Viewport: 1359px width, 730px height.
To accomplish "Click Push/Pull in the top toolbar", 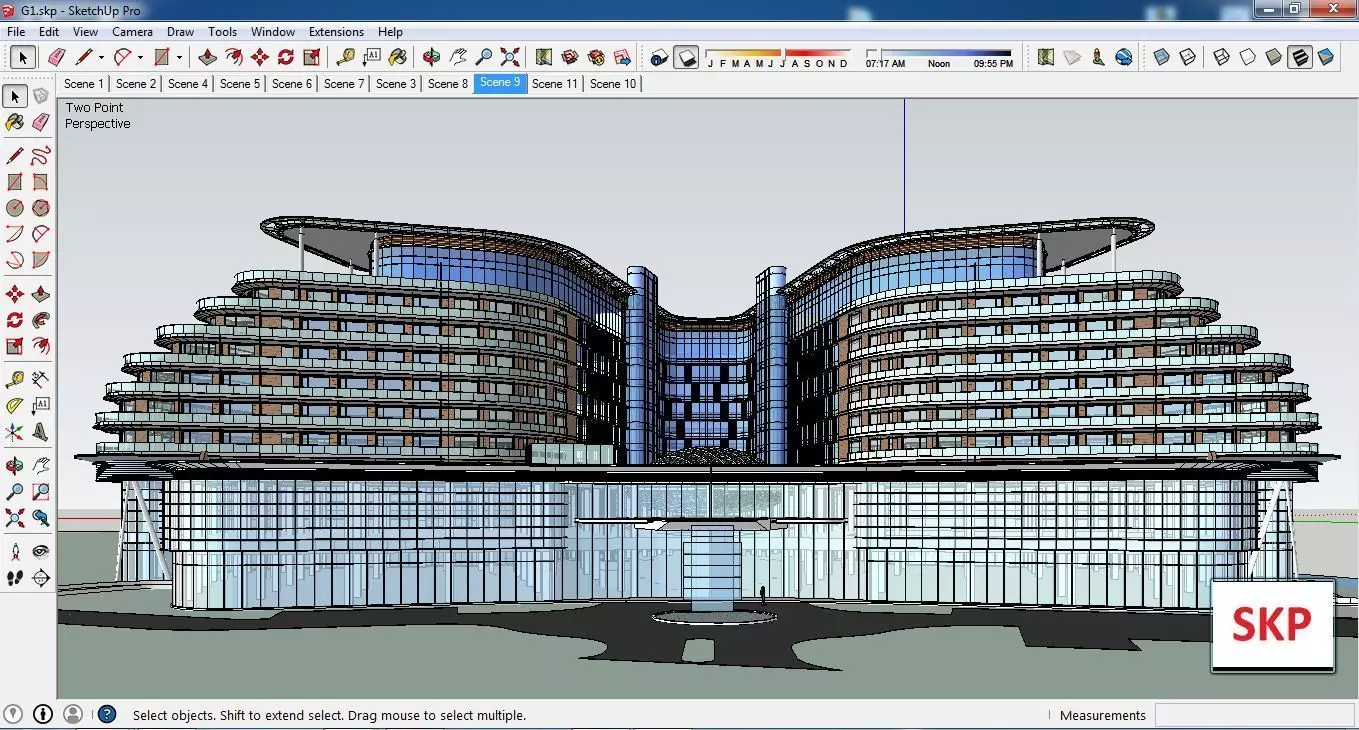I will click(208, 57).
